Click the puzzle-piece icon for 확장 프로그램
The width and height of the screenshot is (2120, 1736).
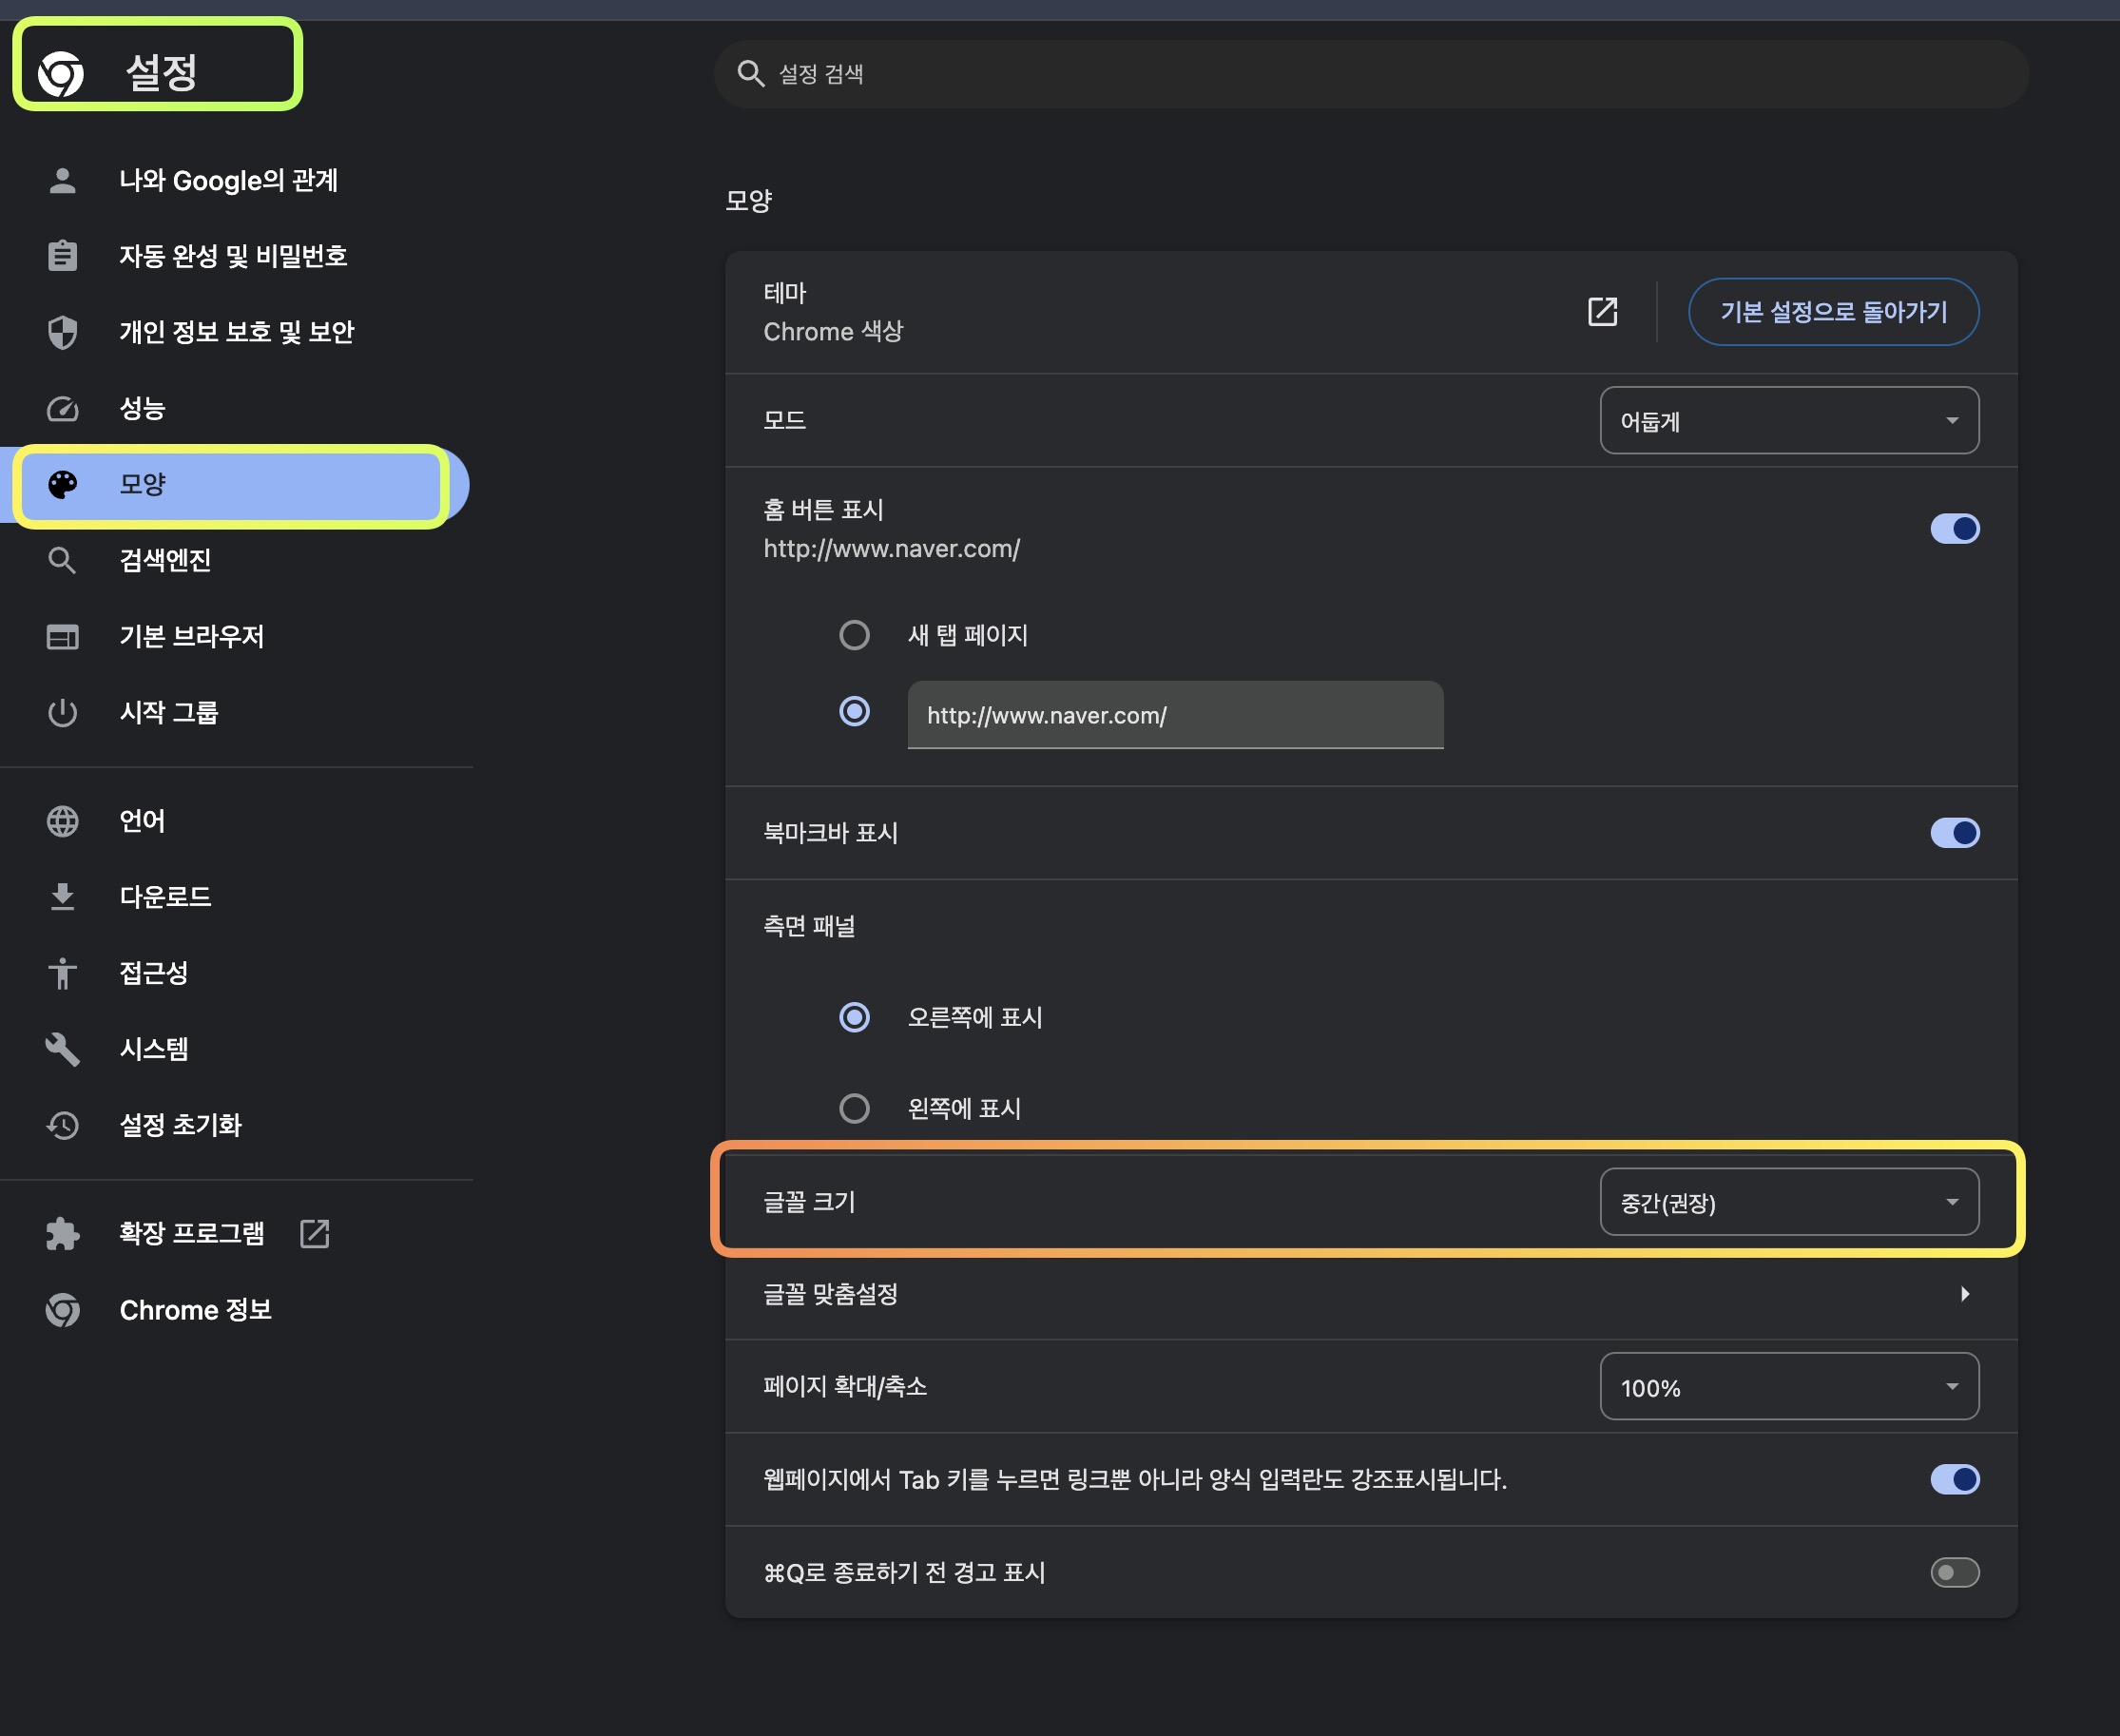[x=62, y=1233]
